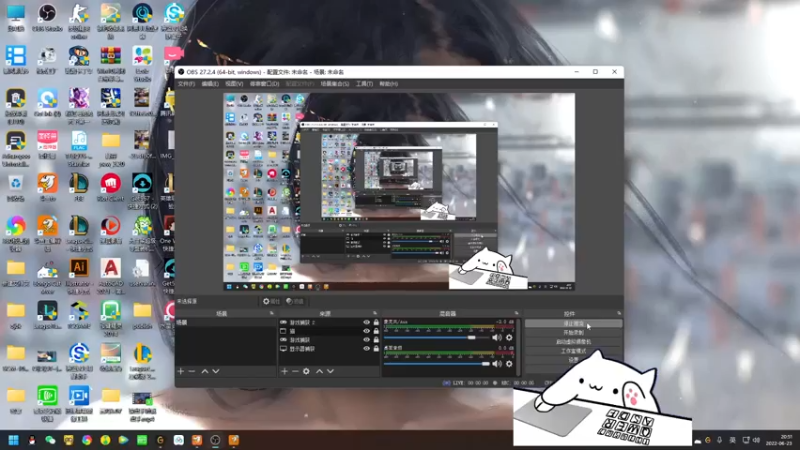
Task: Click the OBS preview canvas
Action: [x=399, y=192]
